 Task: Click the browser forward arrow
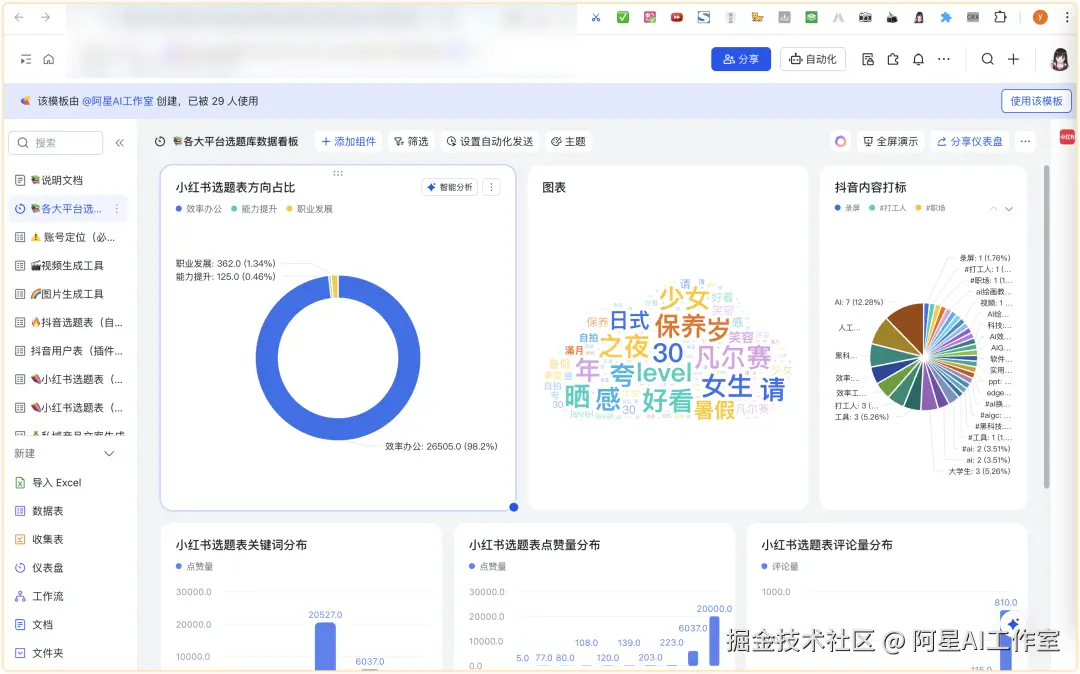45,17
